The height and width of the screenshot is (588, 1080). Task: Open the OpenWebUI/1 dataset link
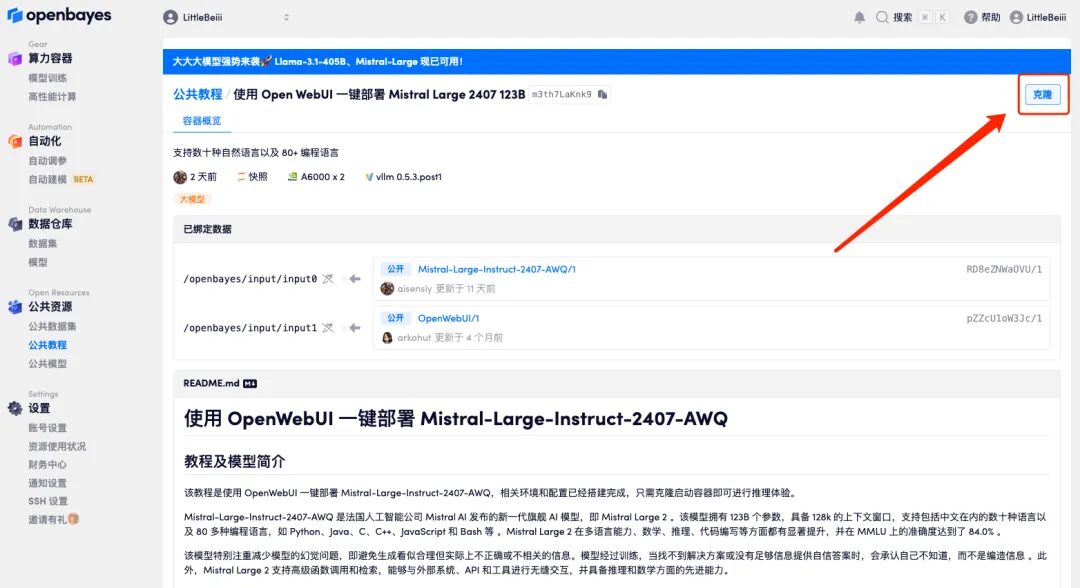pyautogui.click(x=448, y=318)
